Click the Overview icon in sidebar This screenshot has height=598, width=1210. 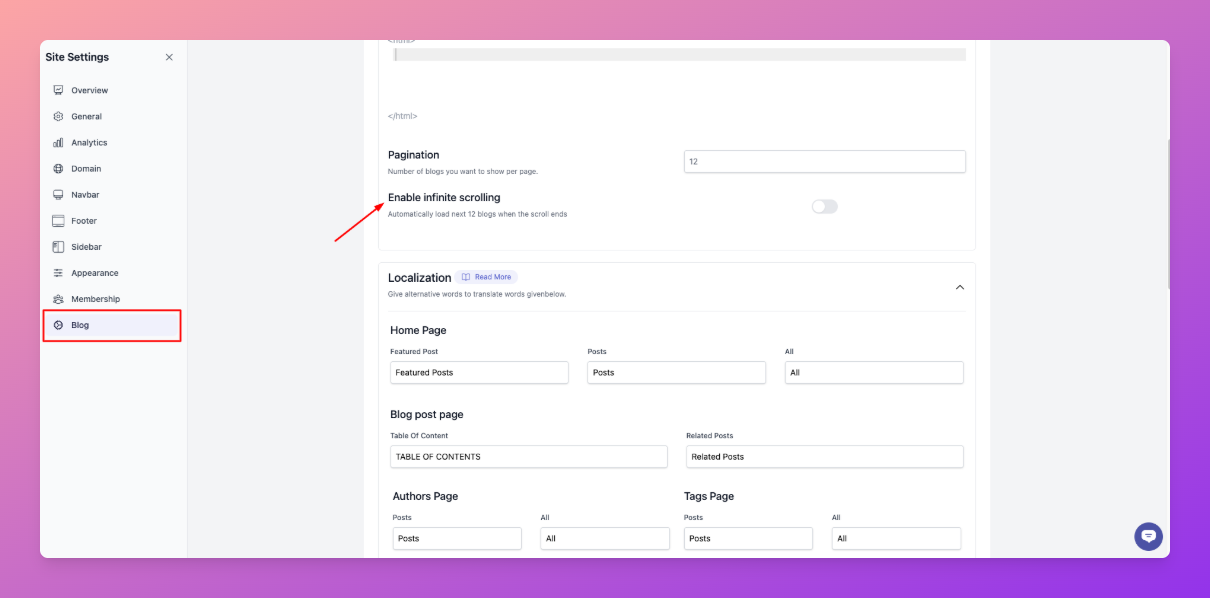point(59,90)
